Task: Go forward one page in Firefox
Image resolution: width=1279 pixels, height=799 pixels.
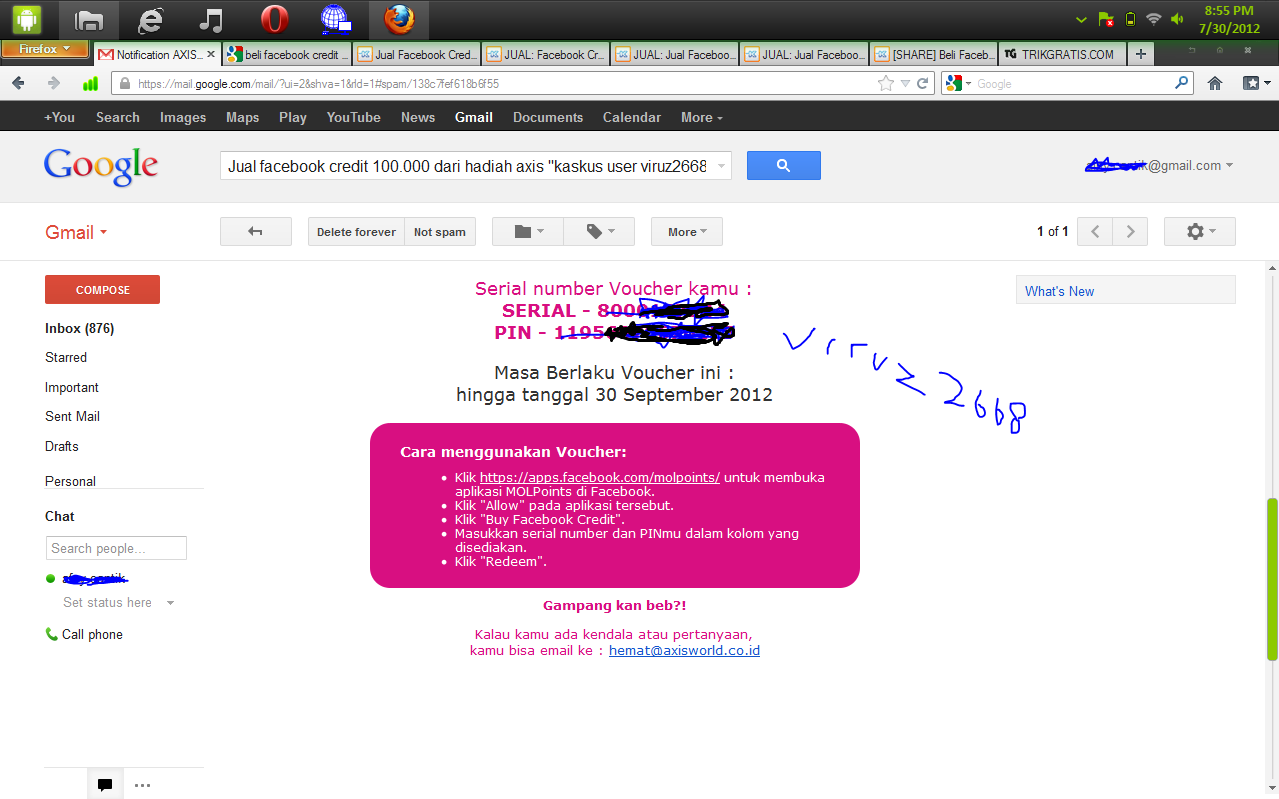Action: 54,84
